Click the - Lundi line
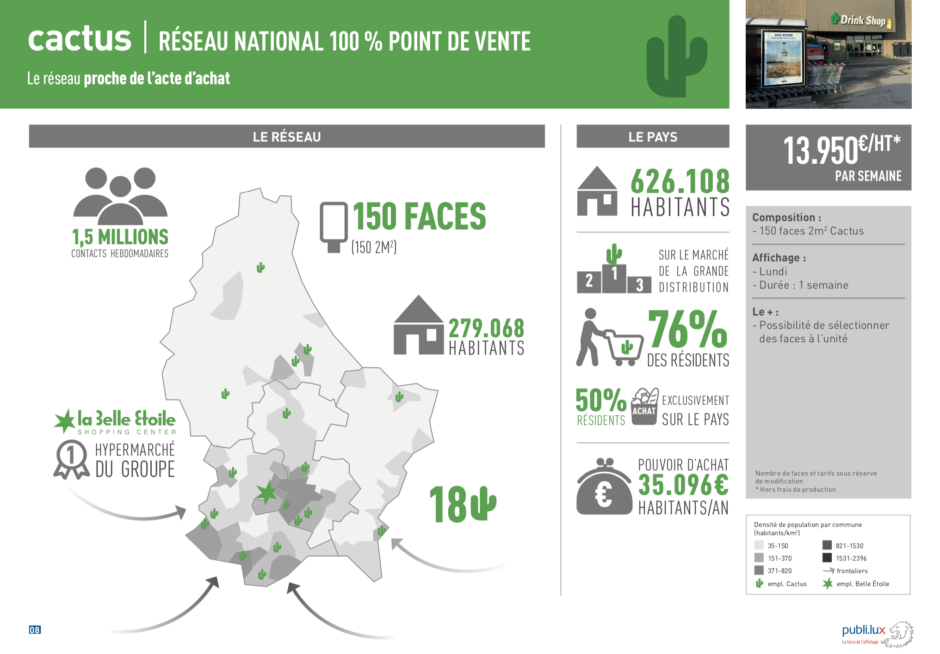 pyautogui.click(x=770, y=272)
